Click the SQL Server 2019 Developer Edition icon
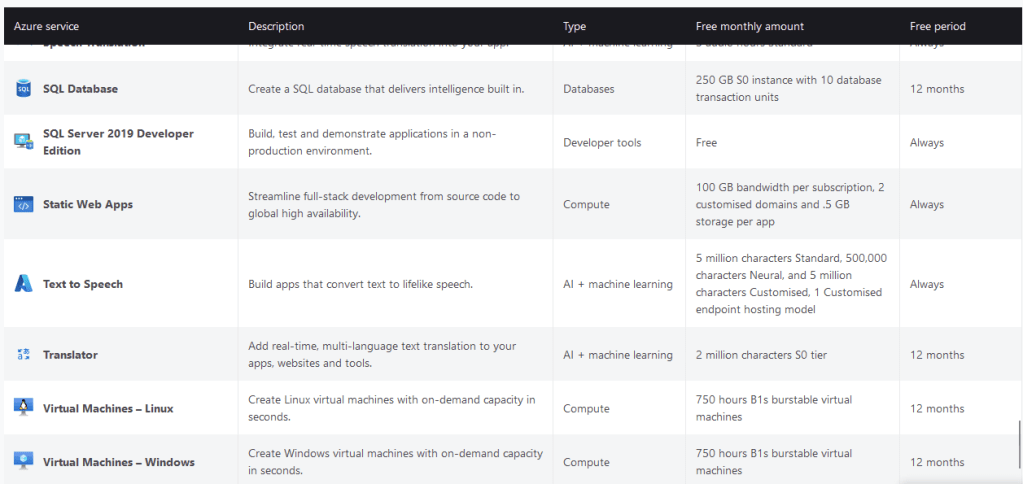This screenshot has height=484, width=1023. (24, 142)
